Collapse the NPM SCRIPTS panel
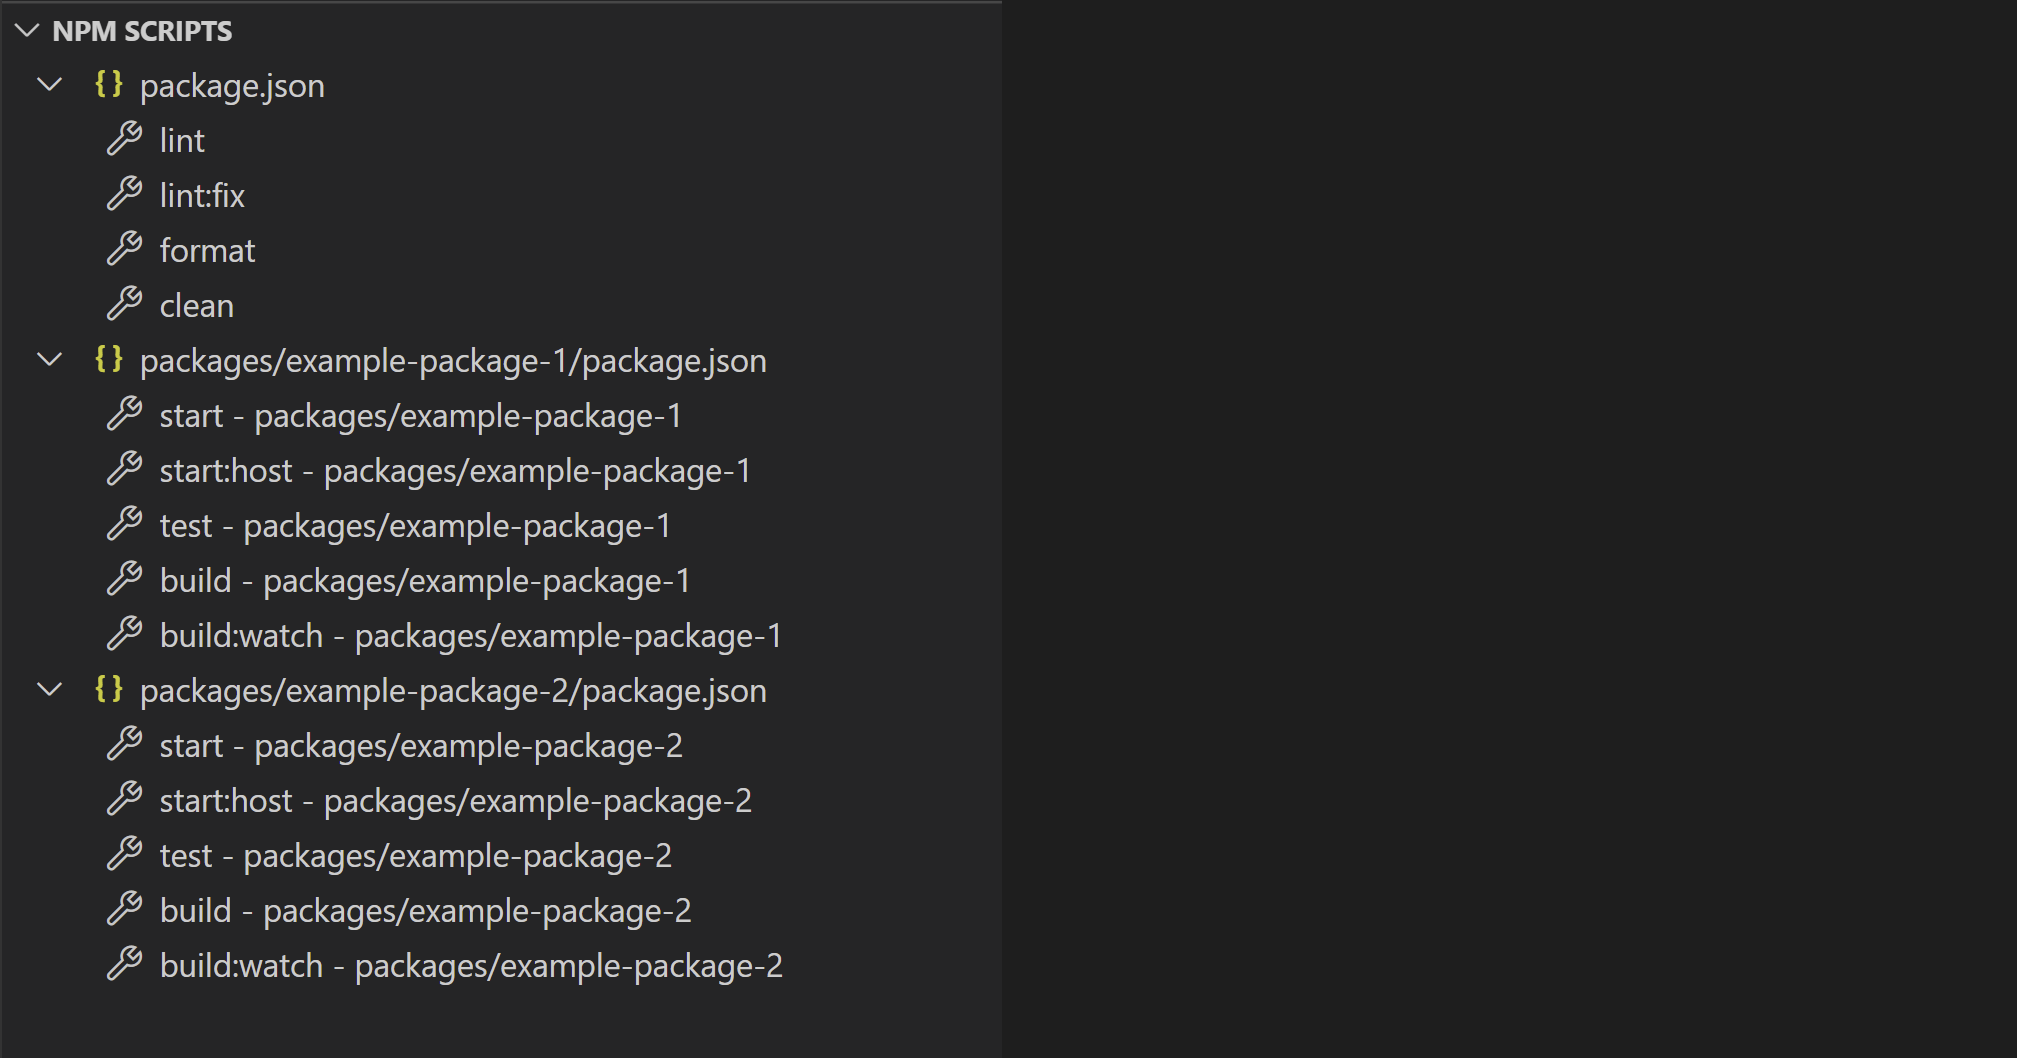Image resolution: width=2017 pixels, height=1058 pixels. point(26,31)
